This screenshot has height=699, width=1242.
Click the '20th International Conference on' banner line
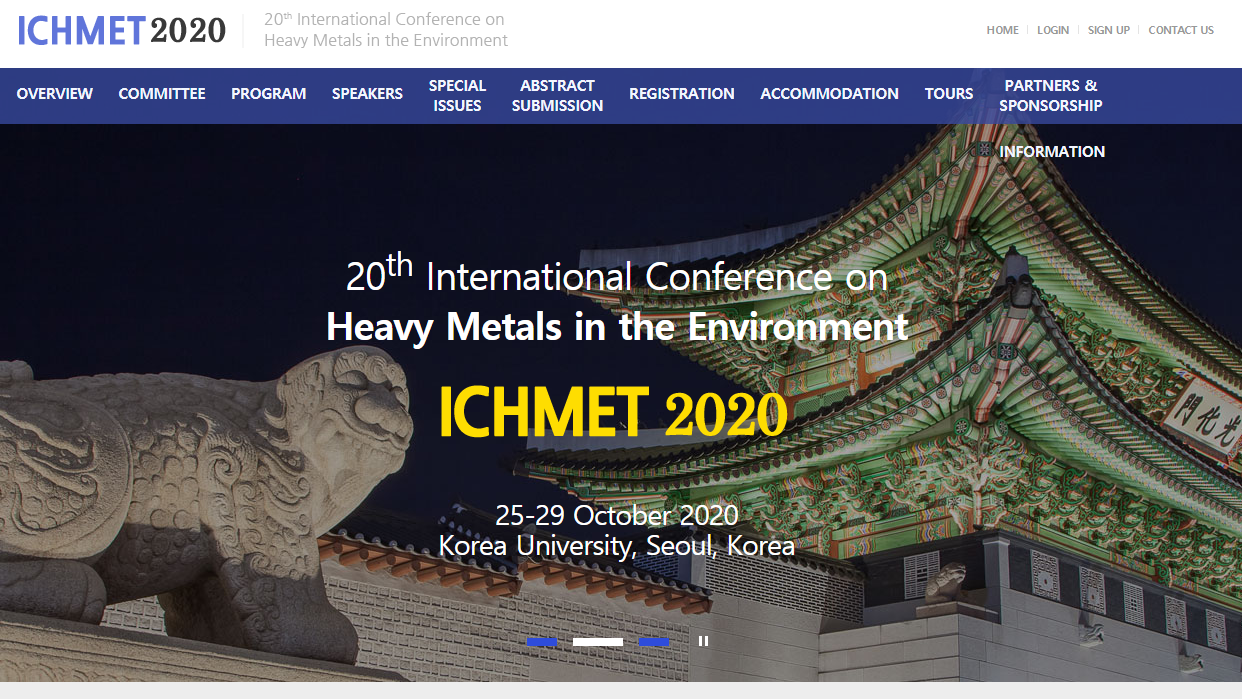[617, 274]
